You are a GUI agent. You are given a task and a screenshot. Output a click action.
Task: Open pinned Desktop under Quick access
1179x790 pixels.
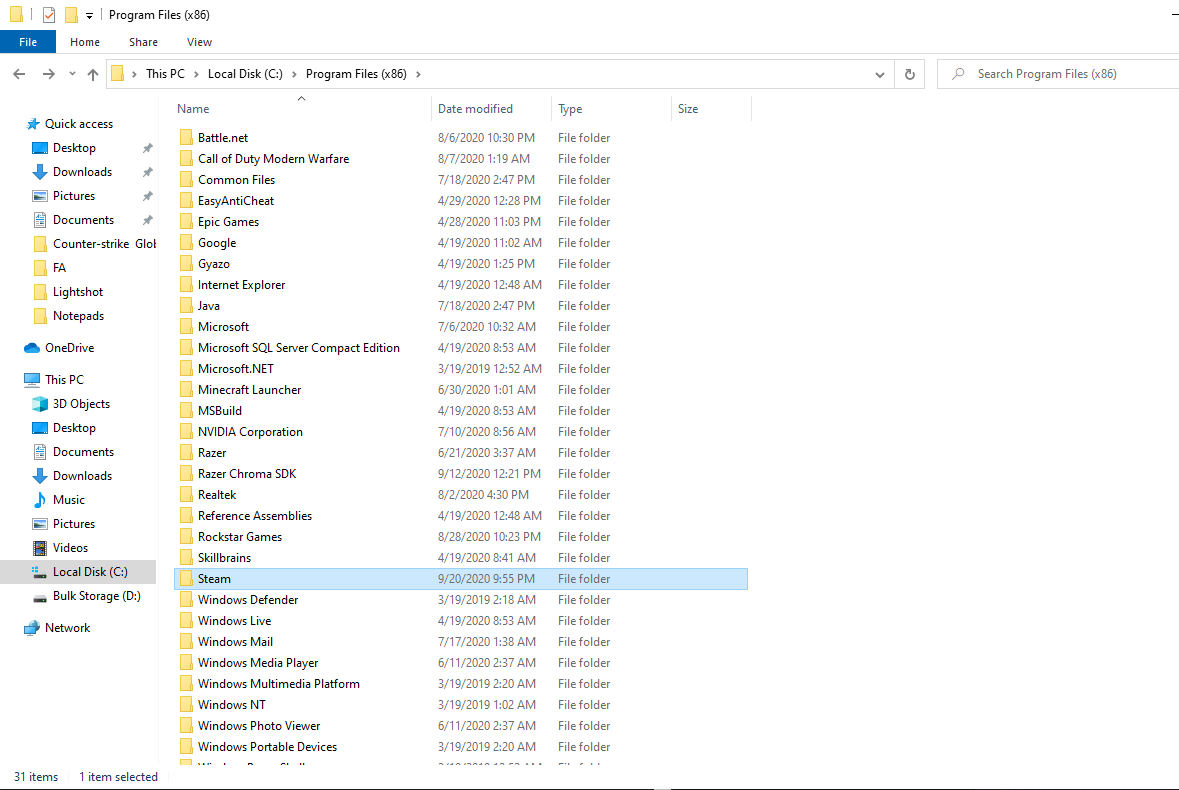[74, 148]
